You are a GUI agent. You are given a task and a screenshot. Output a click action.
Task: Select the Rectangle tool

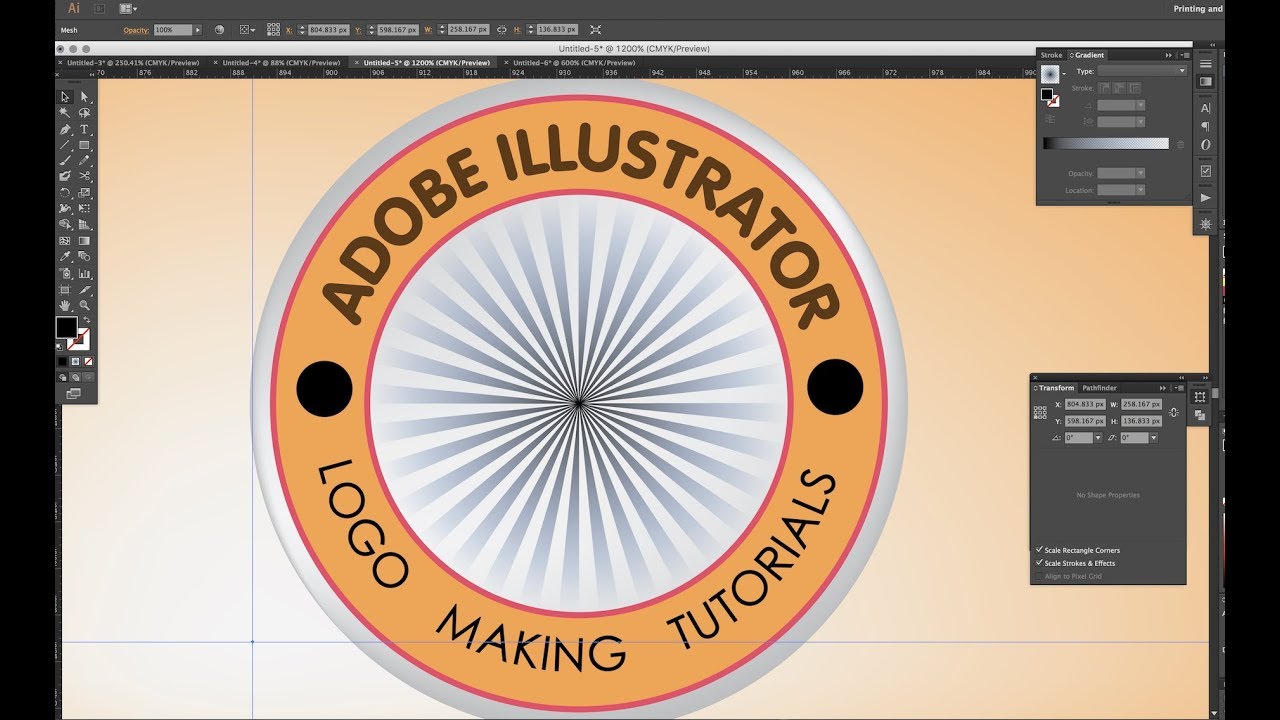click(x=85, y=145)
